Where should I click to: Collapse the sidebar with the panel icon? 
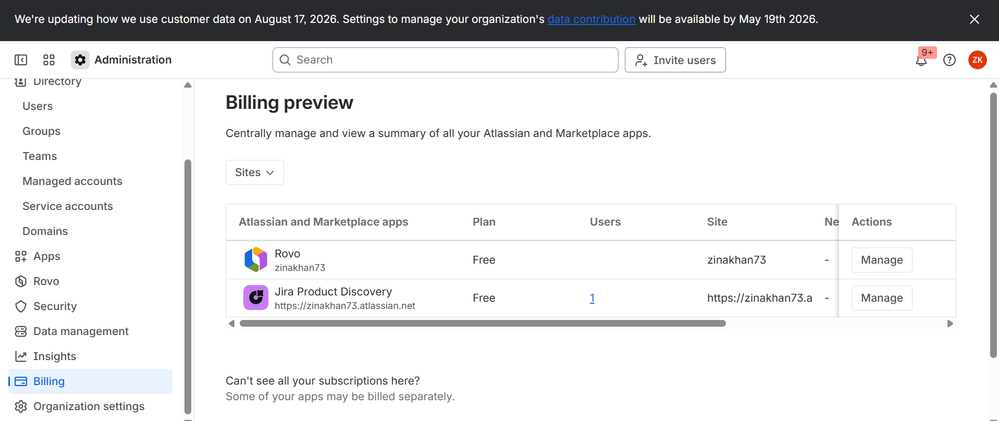click(20, 60)
